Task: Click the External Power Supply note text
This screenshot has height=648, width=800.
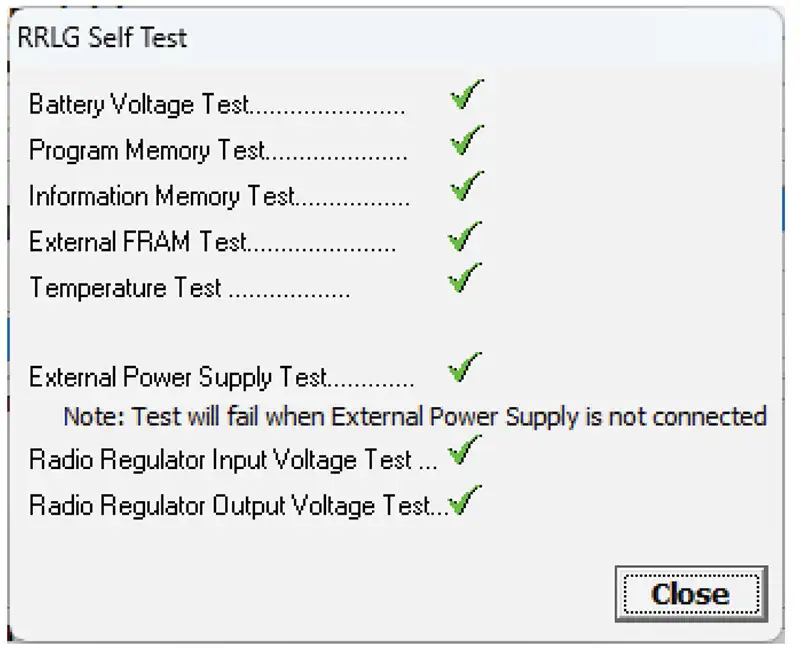Action: pyautogui.click(x=414, y=416)
